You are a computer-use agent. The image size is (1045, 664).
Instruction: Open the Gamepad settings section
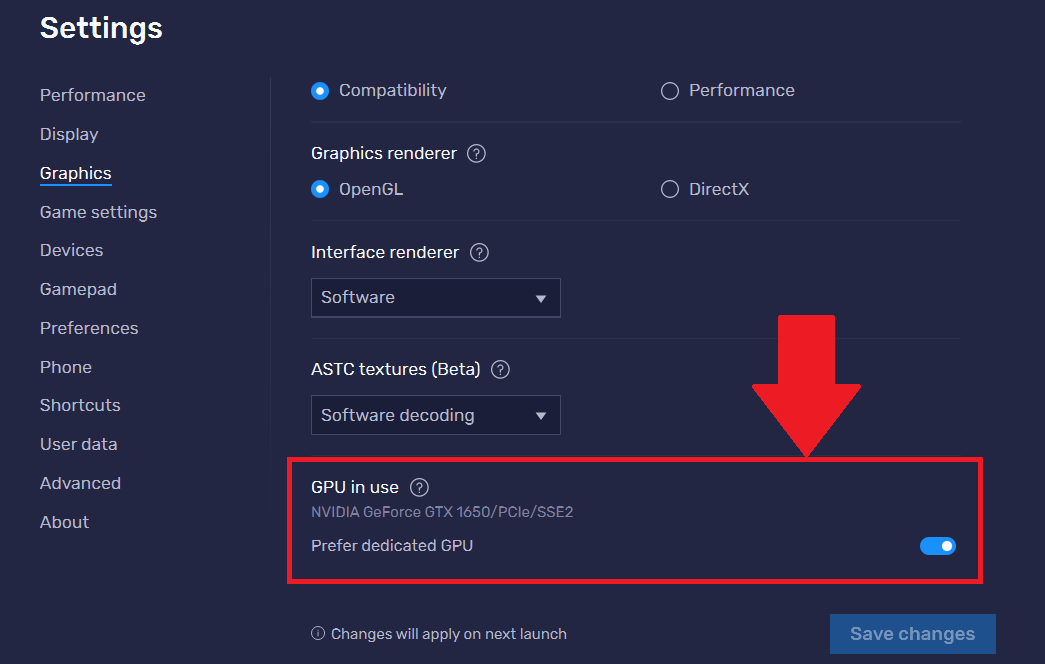tap(78, 289)
